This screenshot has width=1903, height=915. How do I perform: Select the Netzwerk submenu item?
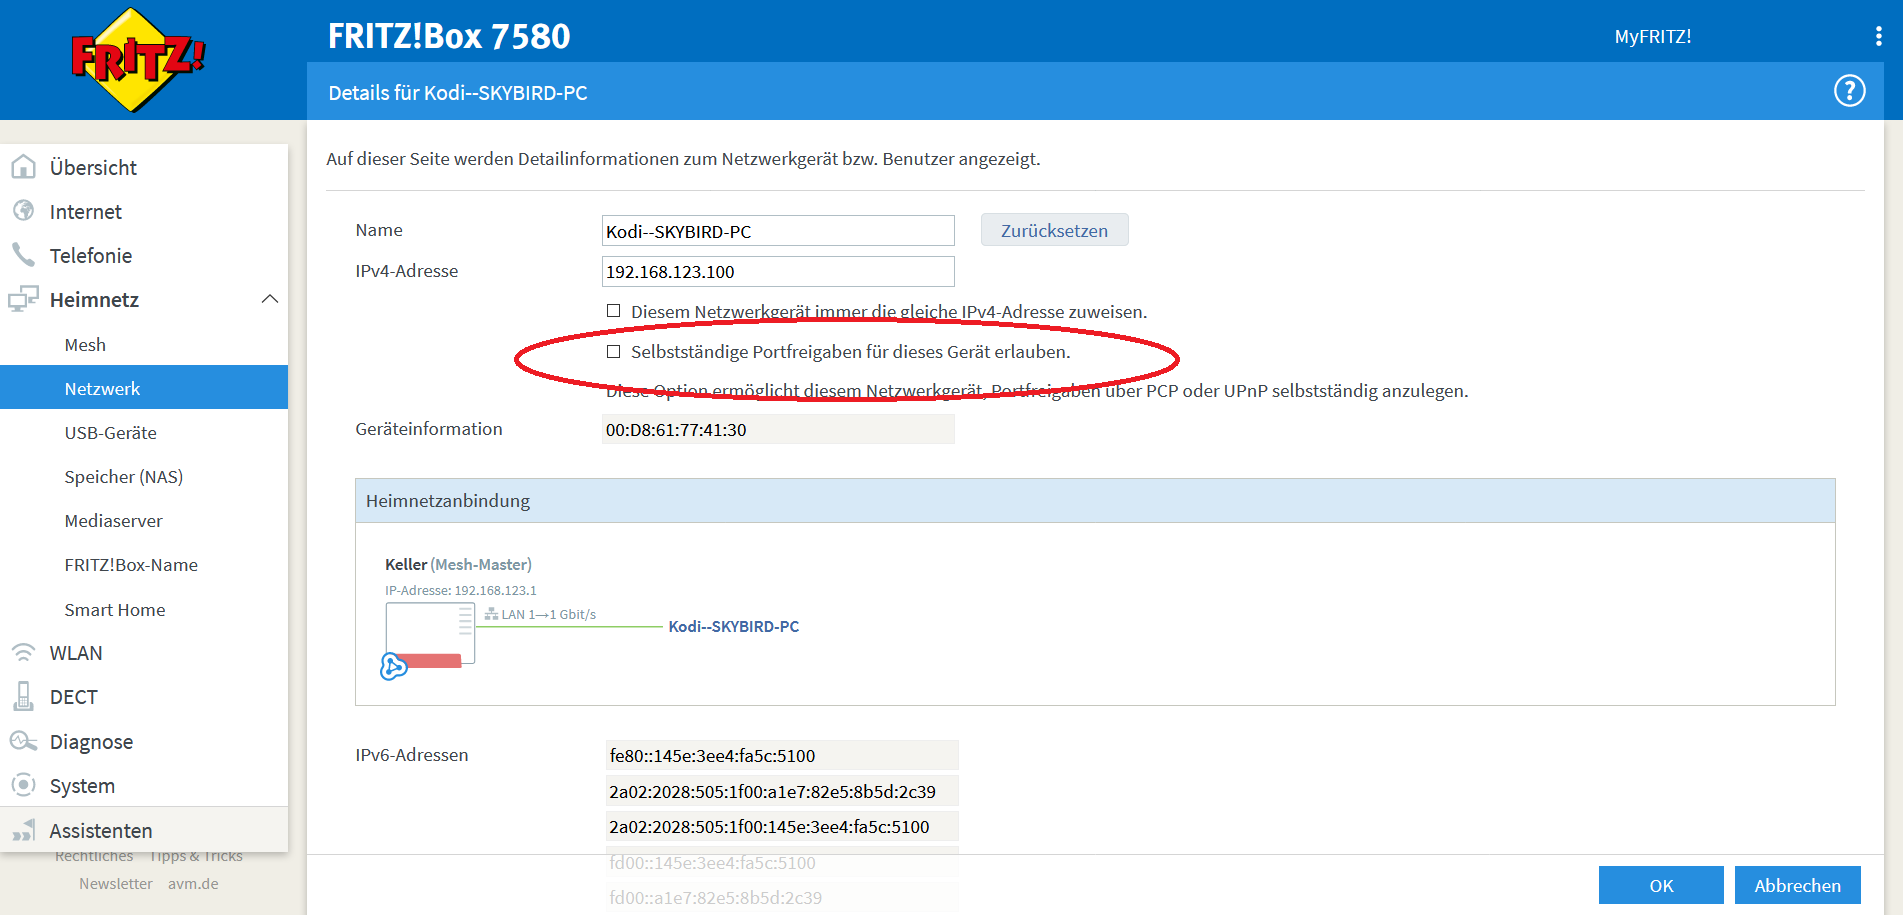coord(144,388)
